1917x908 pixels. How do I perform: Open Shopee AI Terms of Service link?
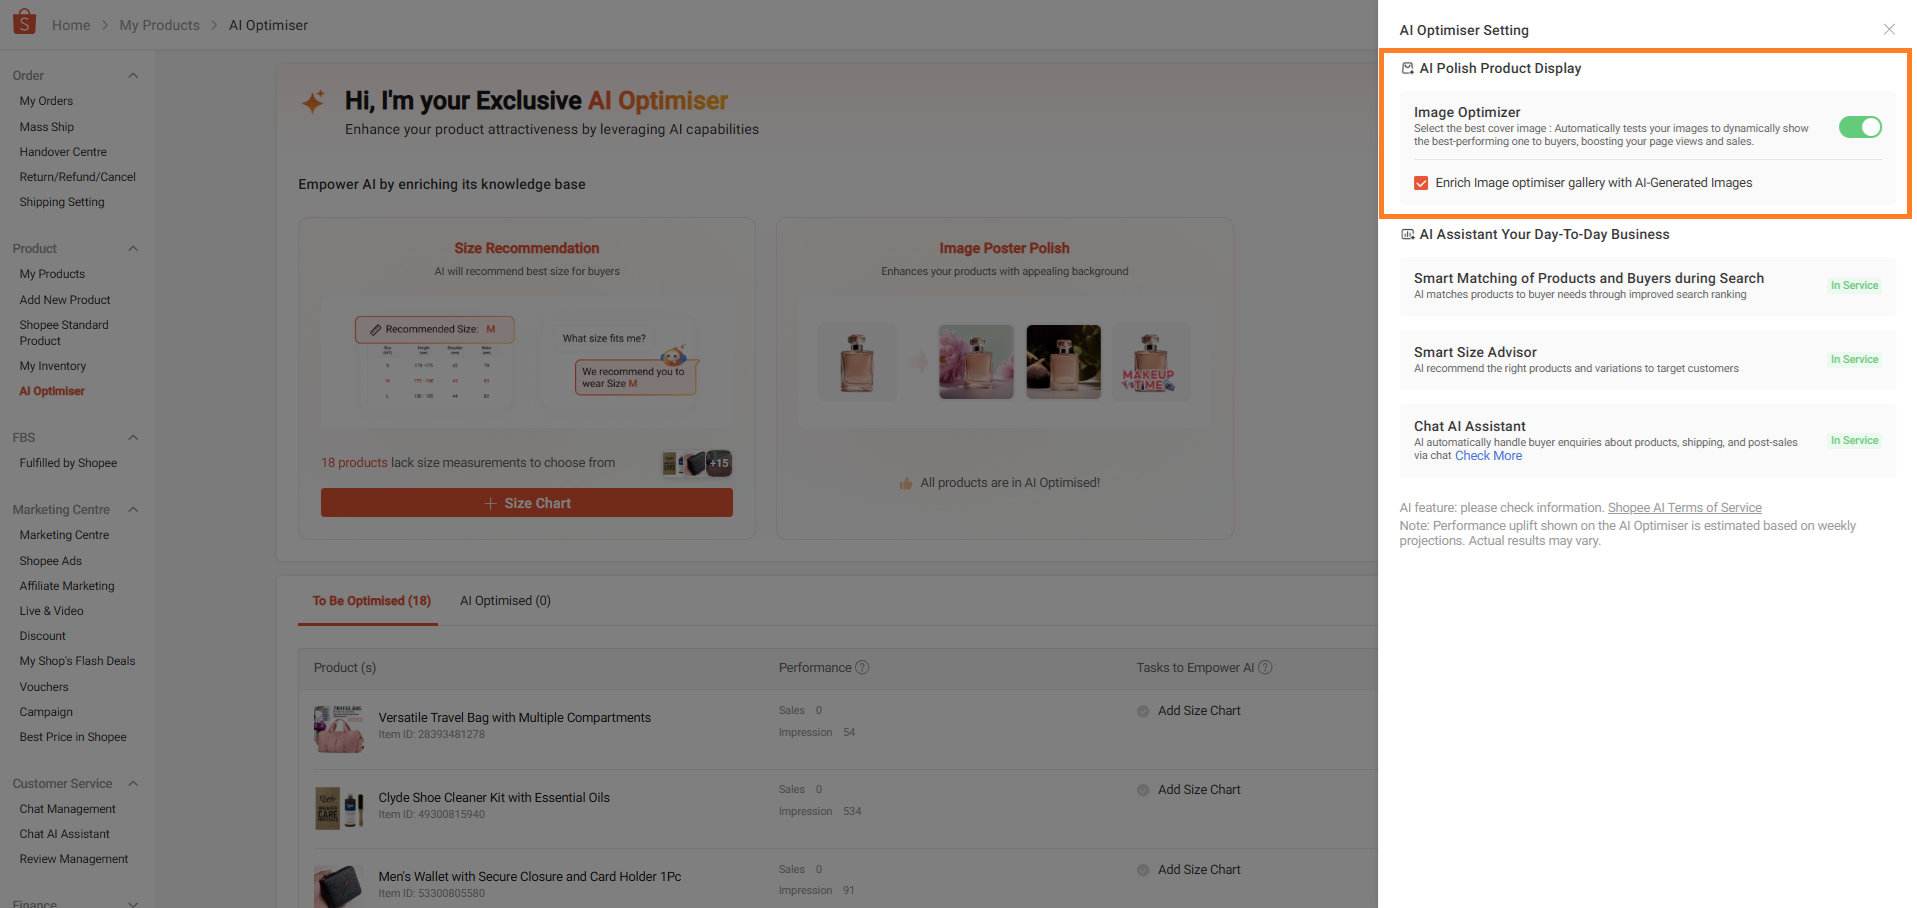tap(1684, 508)
